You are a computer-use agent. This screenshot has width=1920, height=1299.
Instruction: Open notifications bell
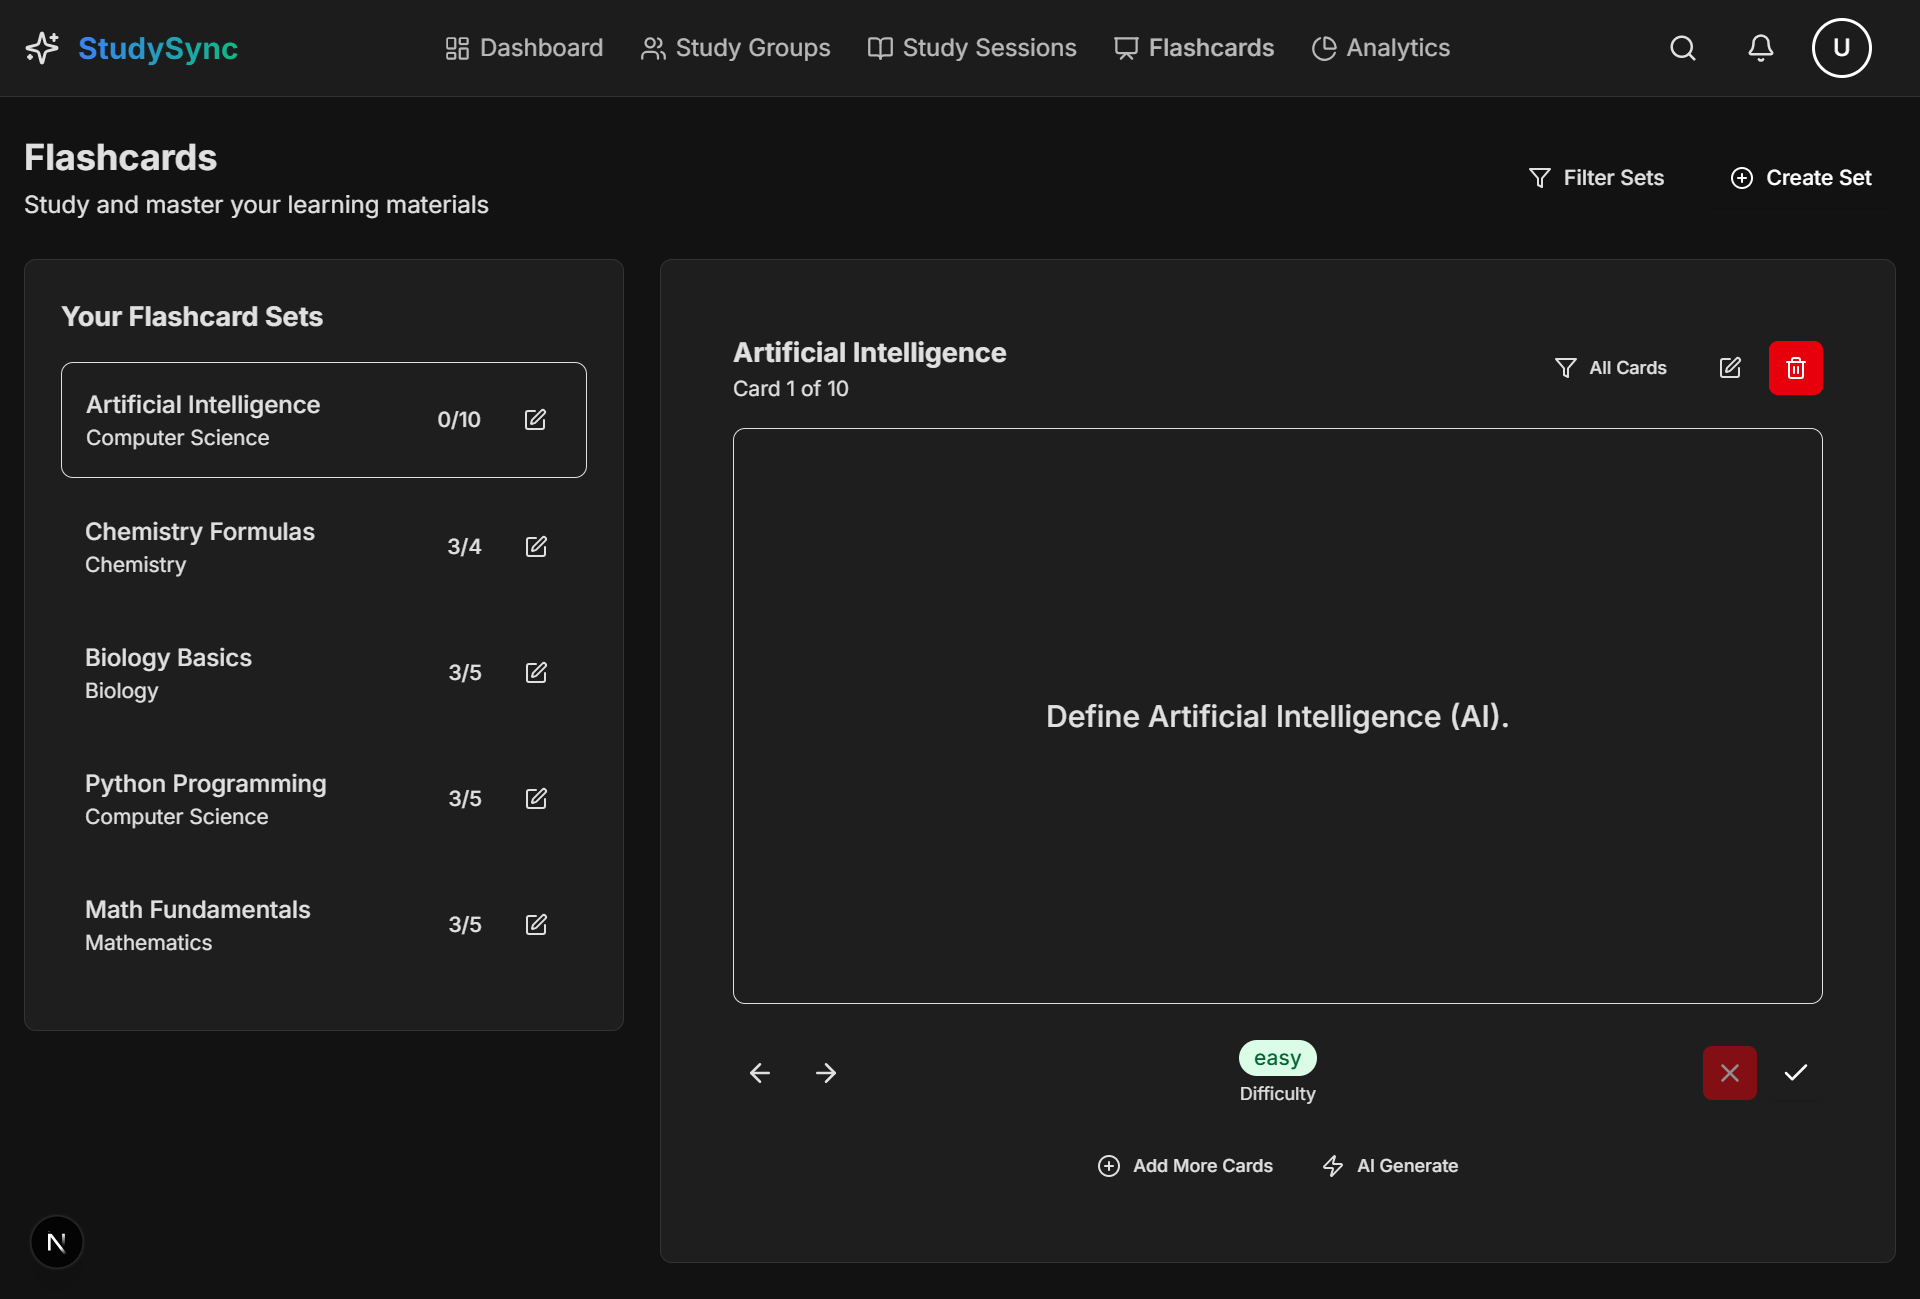coord(1760,48)
